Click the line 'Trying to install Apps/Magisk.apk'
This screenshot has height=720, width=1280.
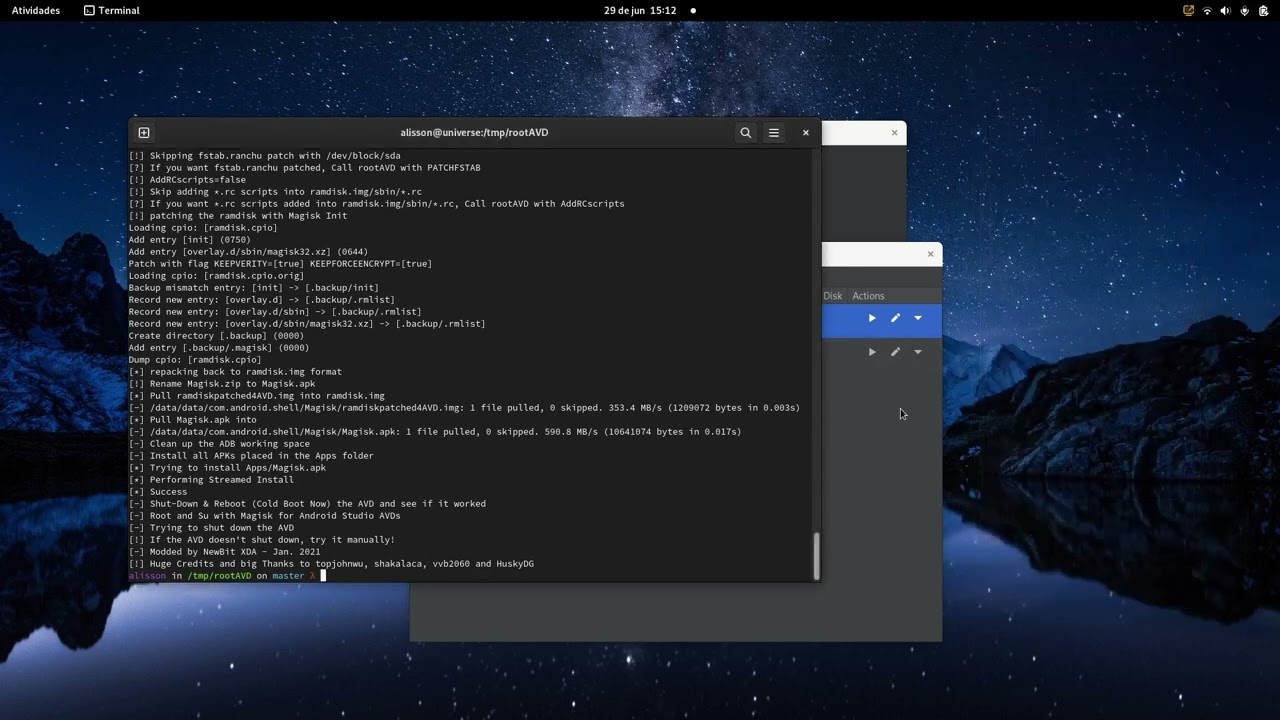(x=238, y=468)
